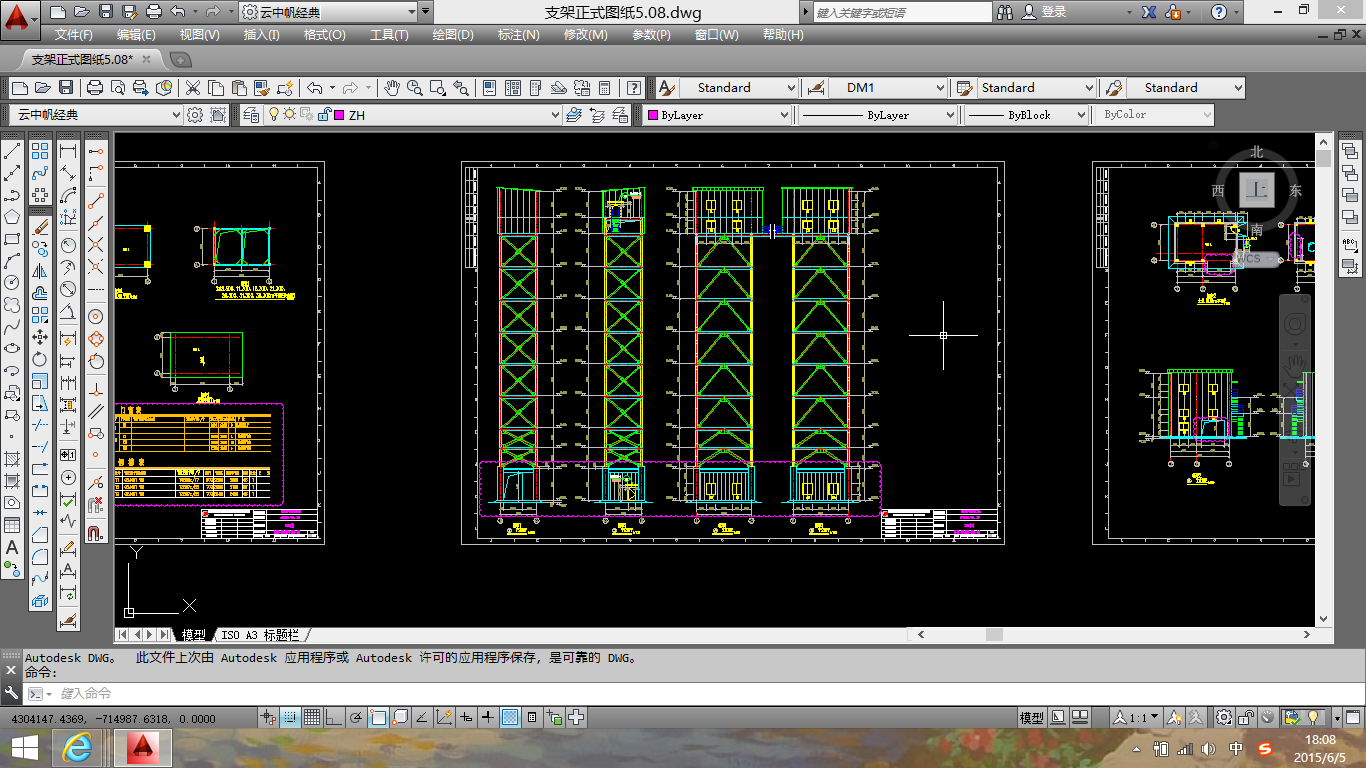Switch to the ISO A3 标题栏 layout tab
The width and height of the screenshot is (1366, 768).
[259, 635]
